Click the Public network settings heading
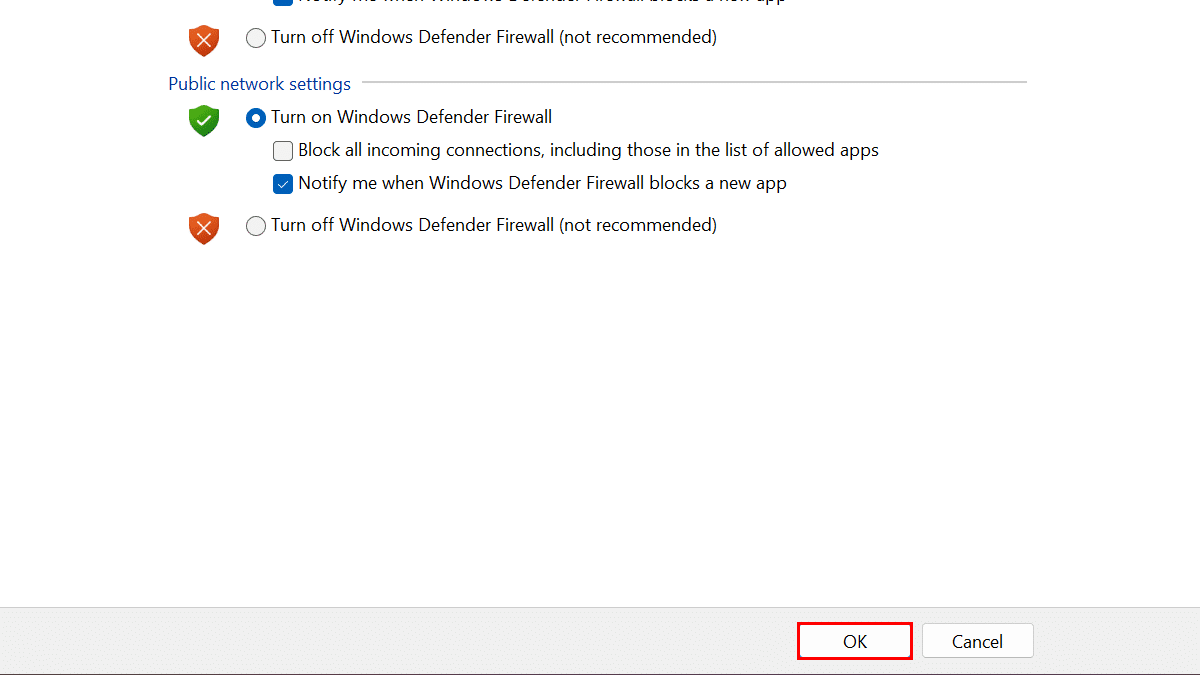This screenshot has width=1200, height=675. (259, 84)
